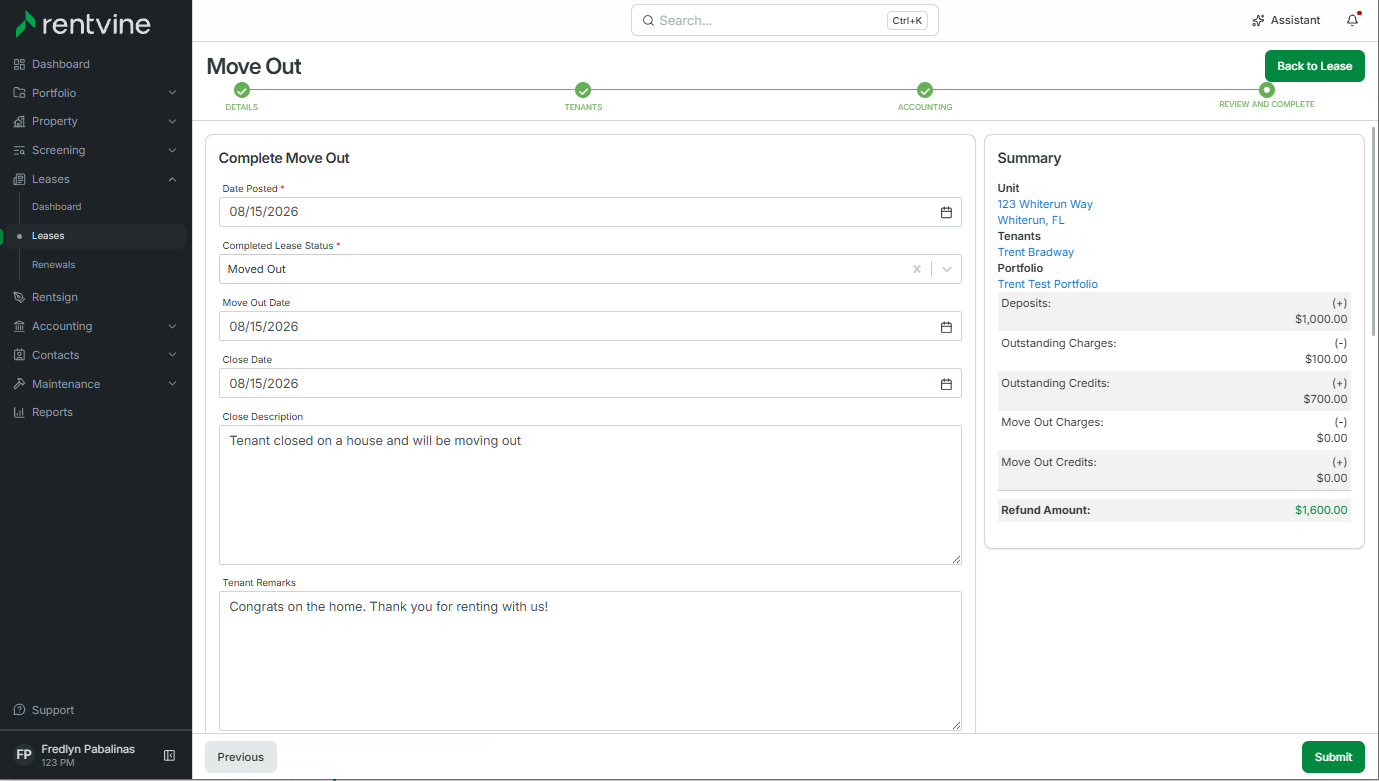Collapse the Leases sidebar section
Screen dimensions: 1379x781
[172, 179]
